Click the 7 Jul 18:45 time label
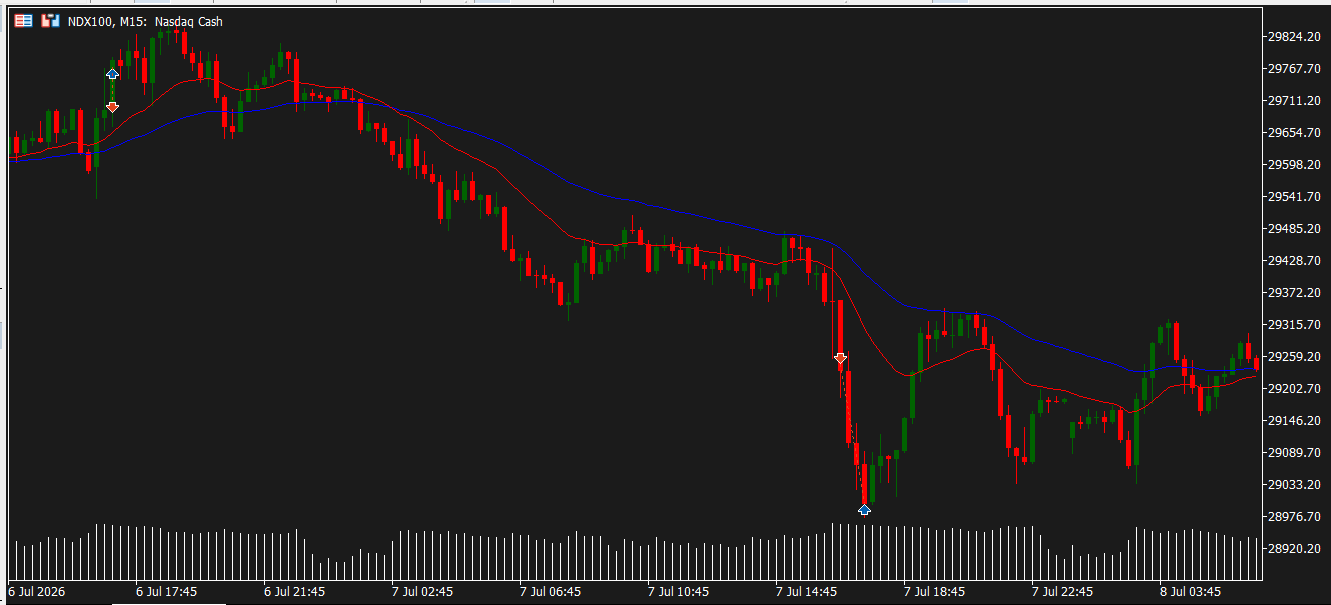 (934, 592)
